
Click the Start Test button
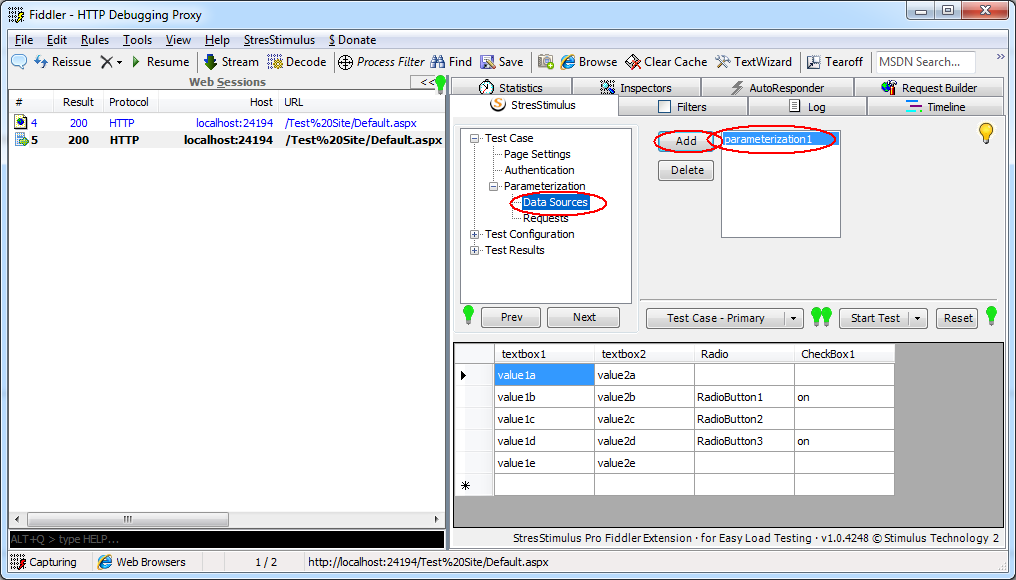point(875,318)
